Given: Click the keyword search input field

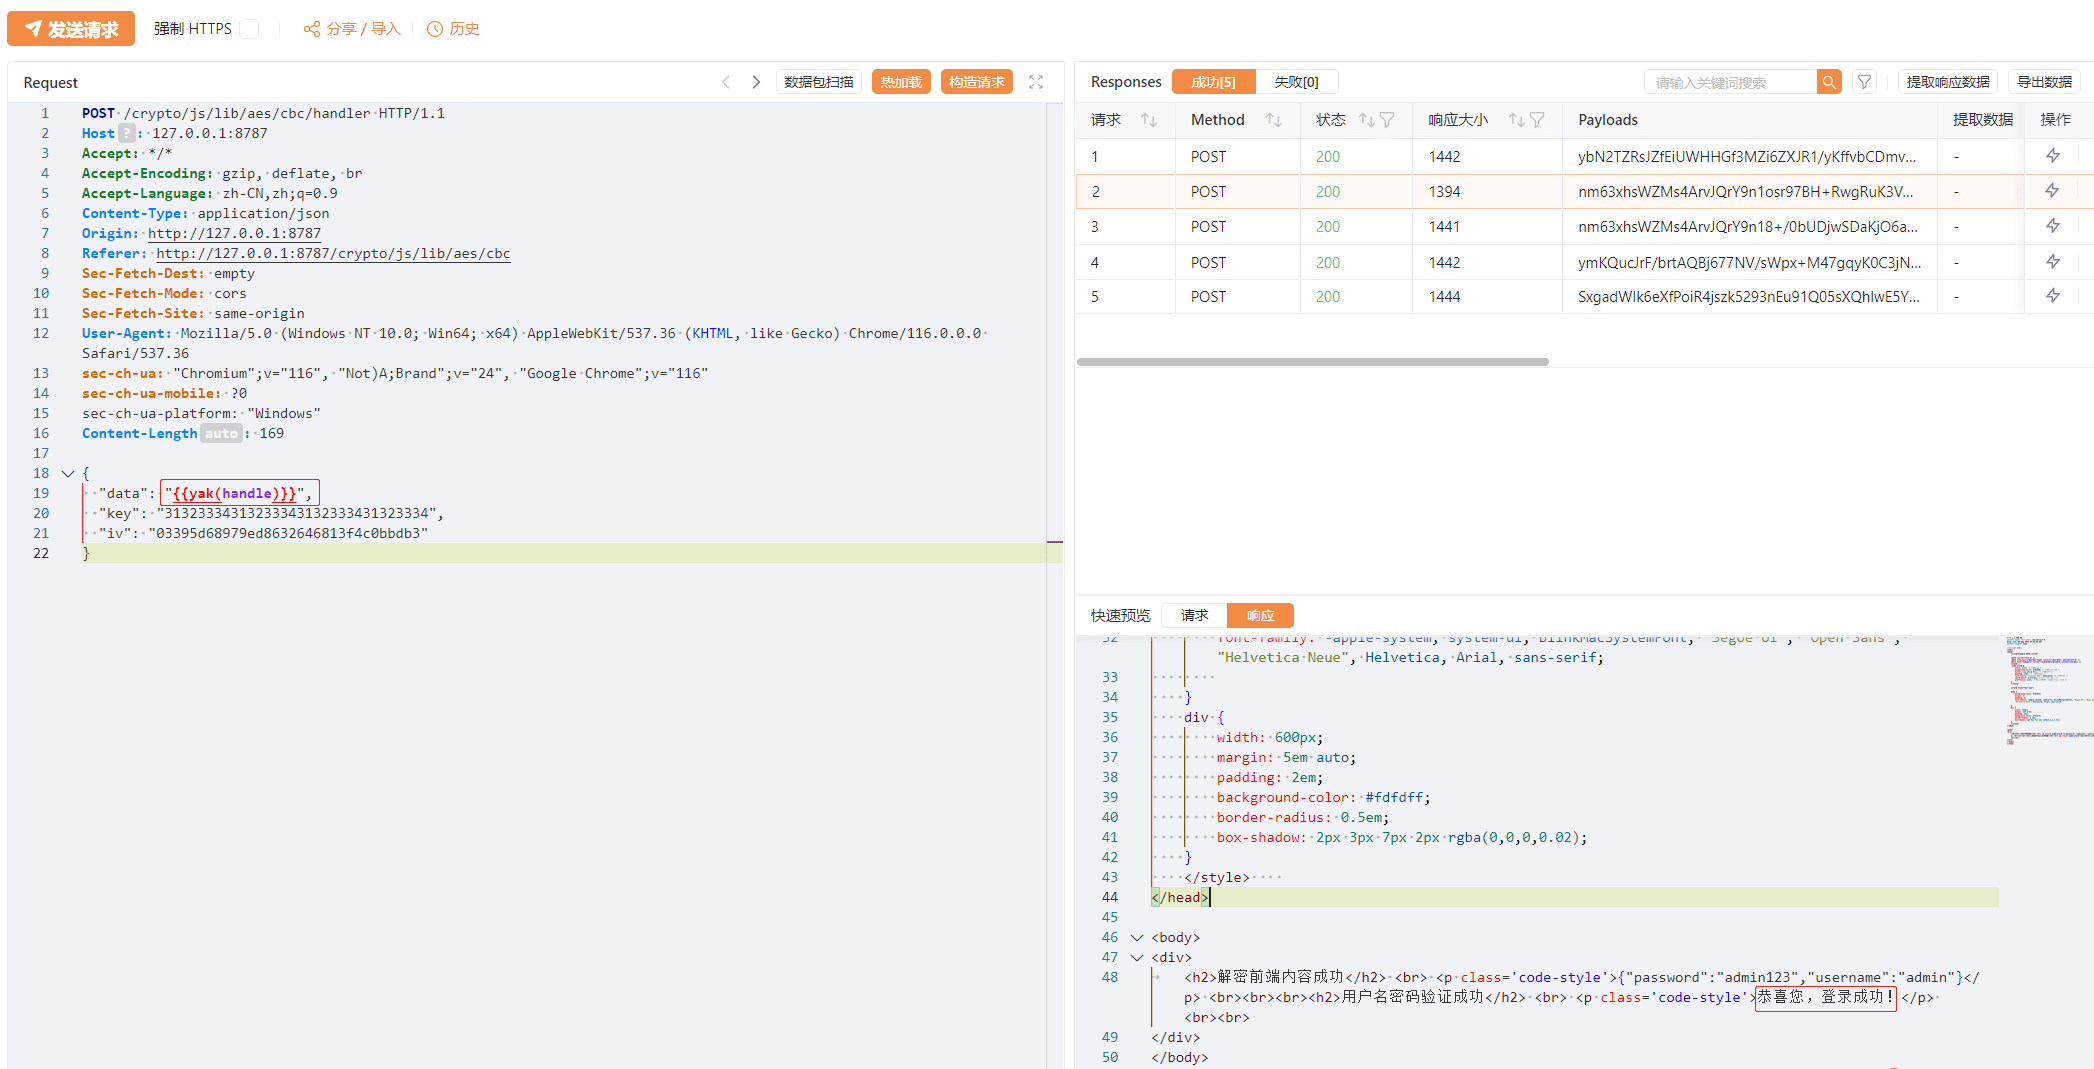Looking at the screenshot, I should tap(1730, 82).
